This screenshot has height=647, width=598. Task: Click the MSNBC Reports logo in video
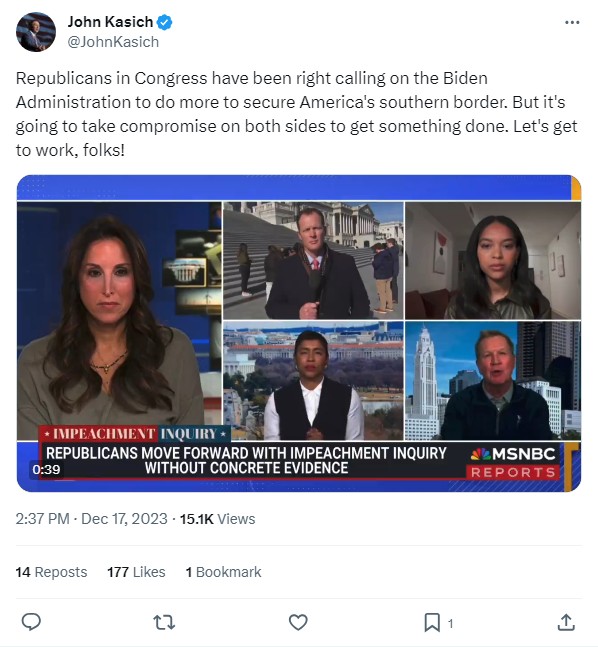(x=513, y=462)
